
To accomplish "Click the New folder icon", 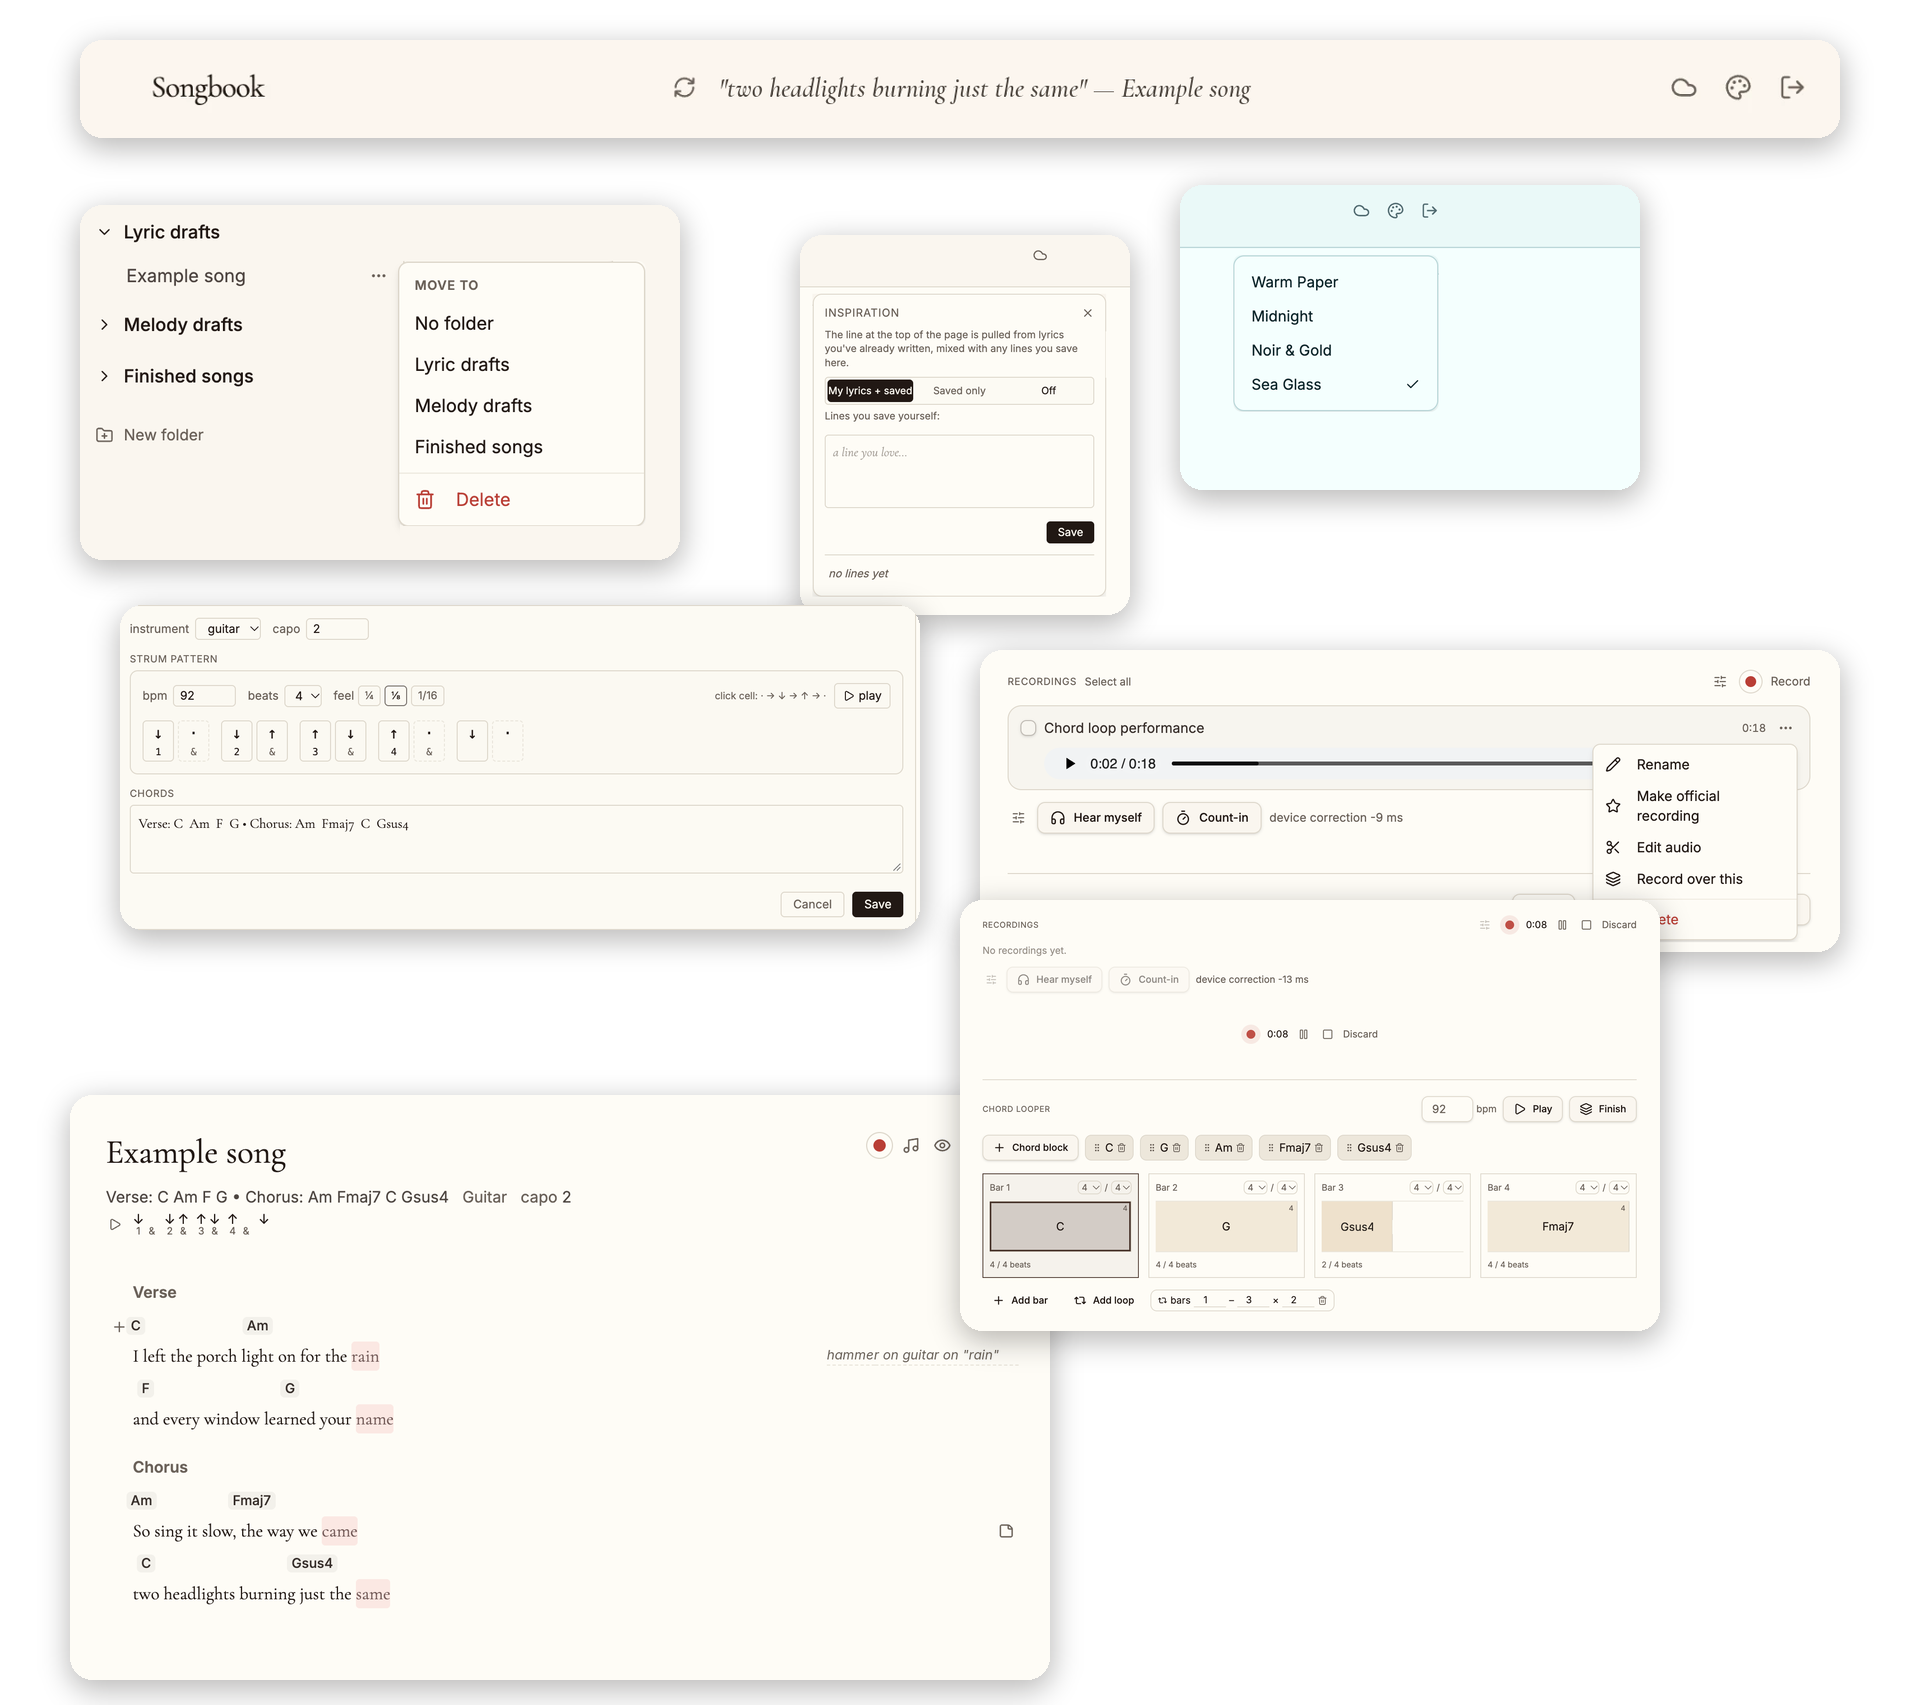I will [x=104, y=435].
